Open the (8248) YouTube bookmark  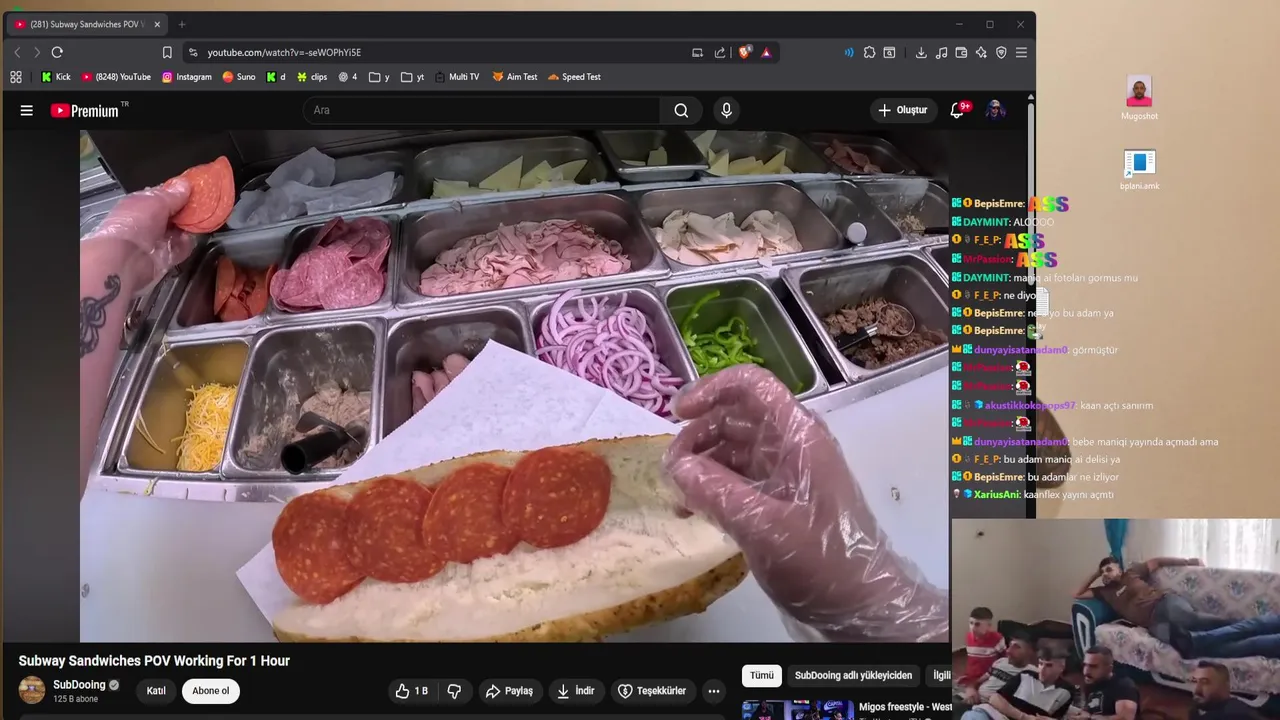click(x=116, y=76)
